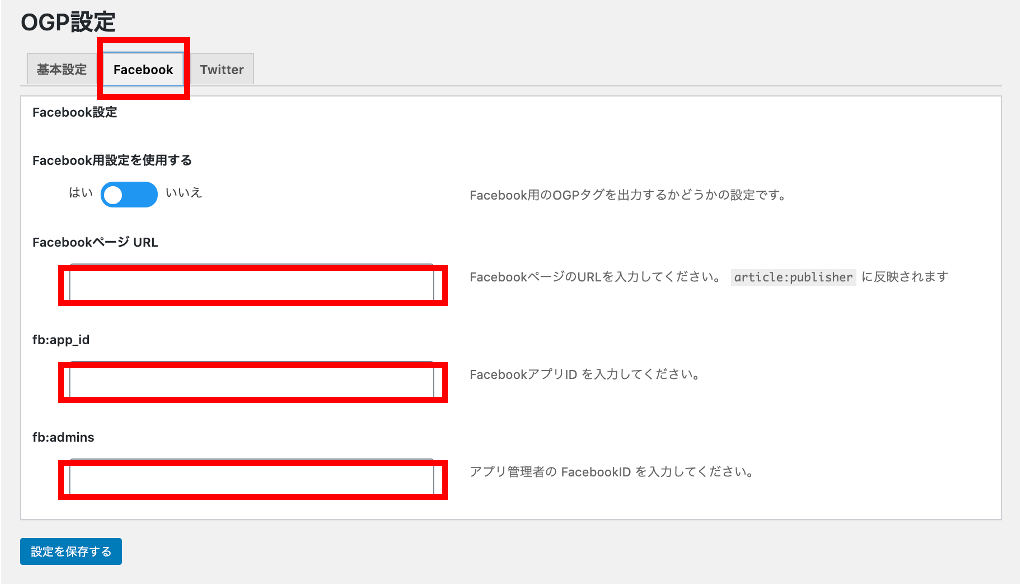Click the Facebook用のOGPタグを出力するか description

[628, 195]
